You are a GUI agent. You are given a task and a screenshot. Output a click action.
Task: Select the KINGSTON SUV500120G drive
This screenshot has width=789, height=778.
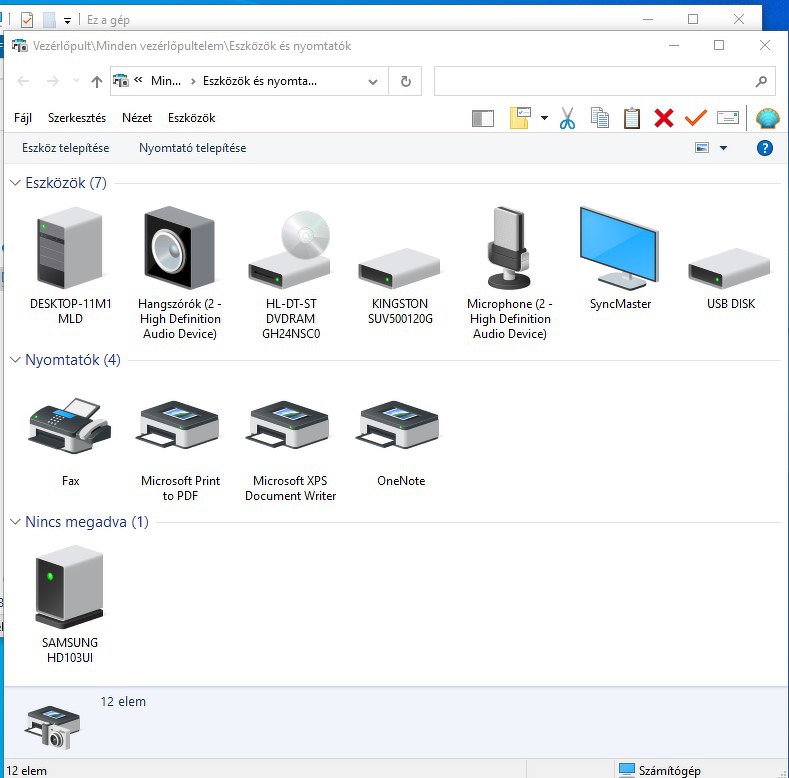pos(400,286)
